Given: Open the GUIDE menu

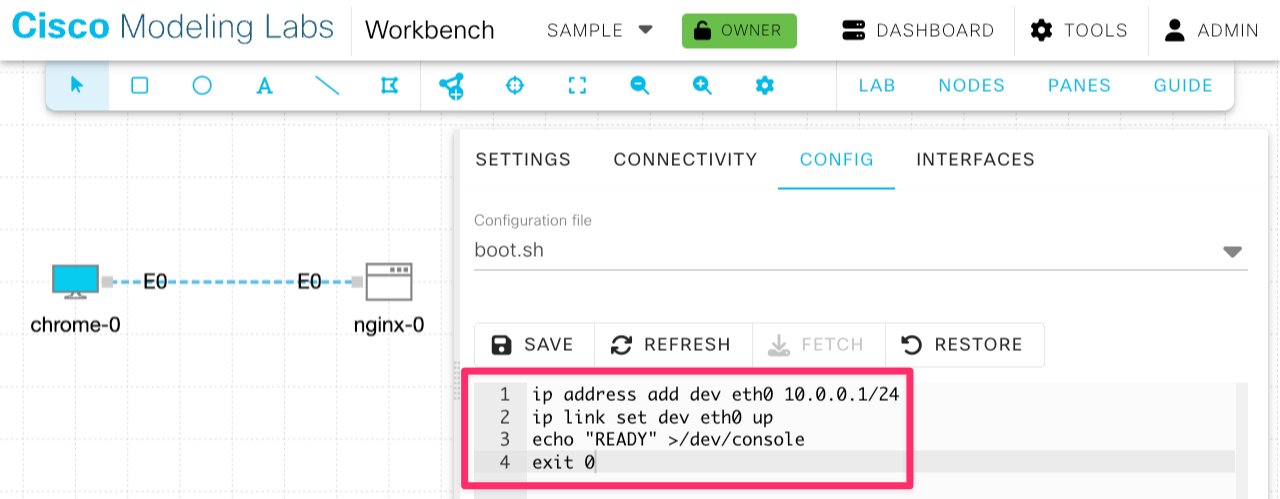Looking at the screenshot, I should [1184, 86].
